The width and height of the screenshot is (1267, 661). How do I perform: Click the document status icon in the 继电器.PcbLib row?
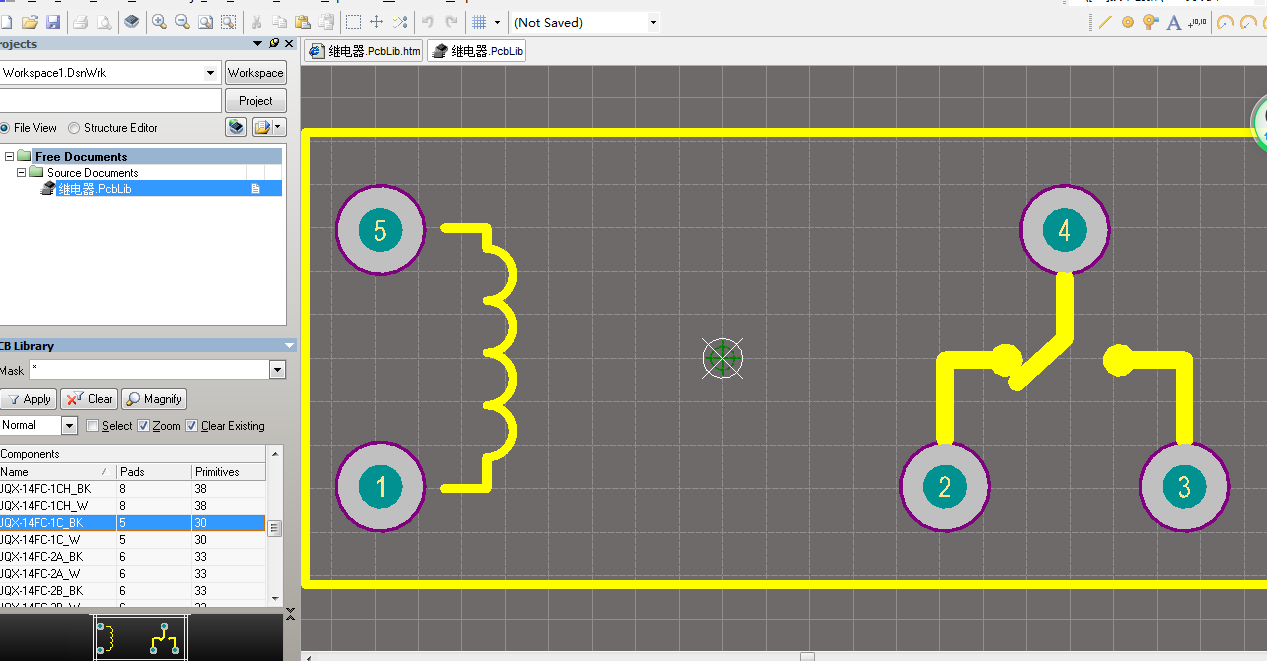(x=255, y=188)
